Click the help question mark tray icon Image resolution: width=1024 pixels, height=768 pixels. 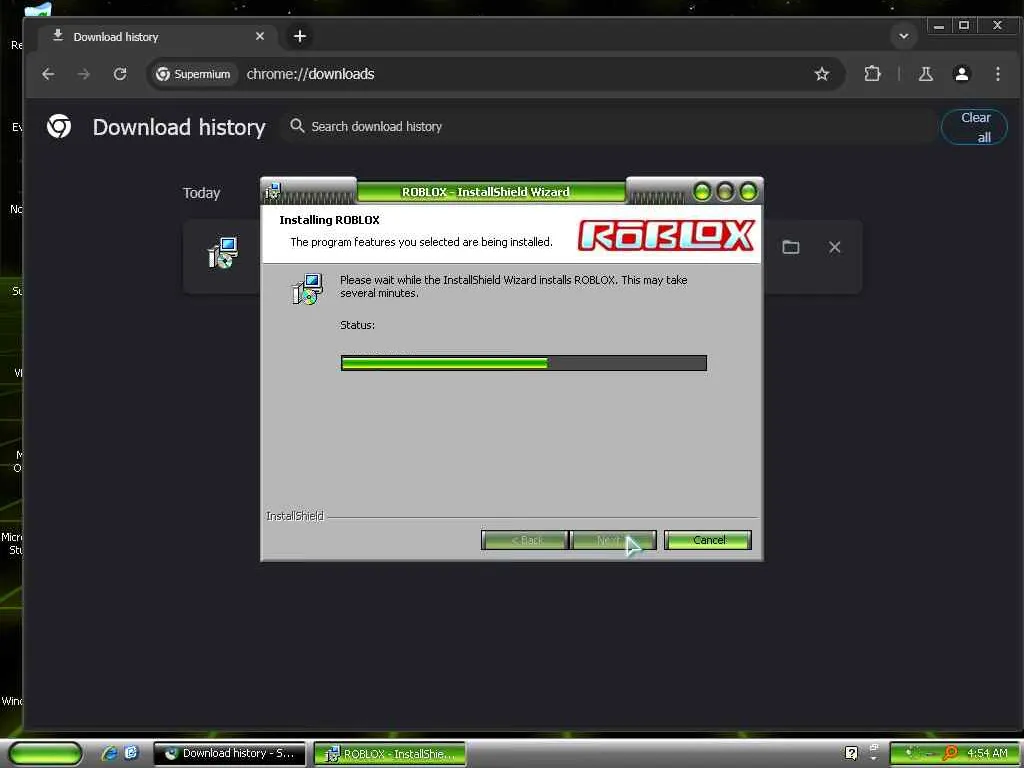[851, 753]
